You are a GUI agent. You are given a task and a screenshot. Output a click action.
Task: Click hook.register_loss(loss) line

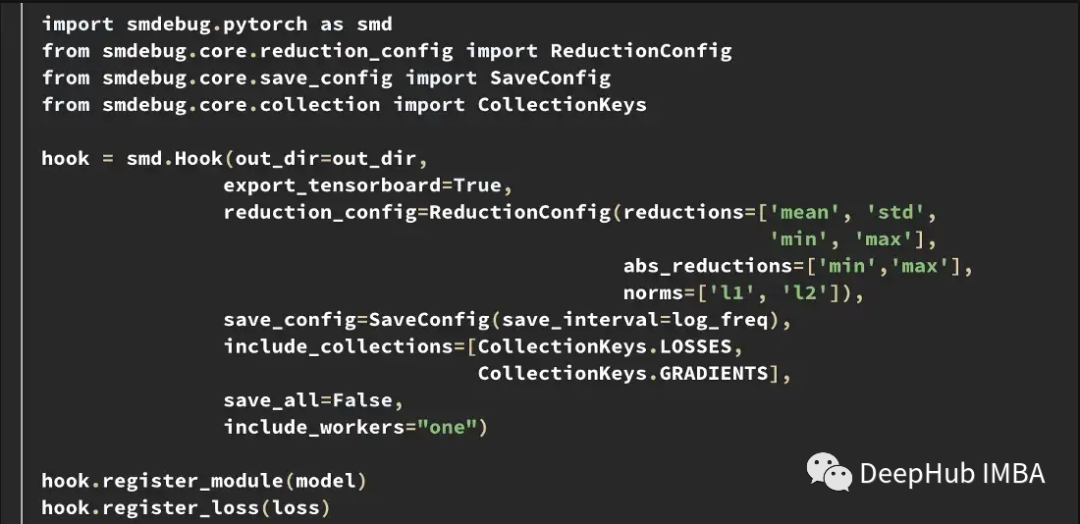point(187,507)
